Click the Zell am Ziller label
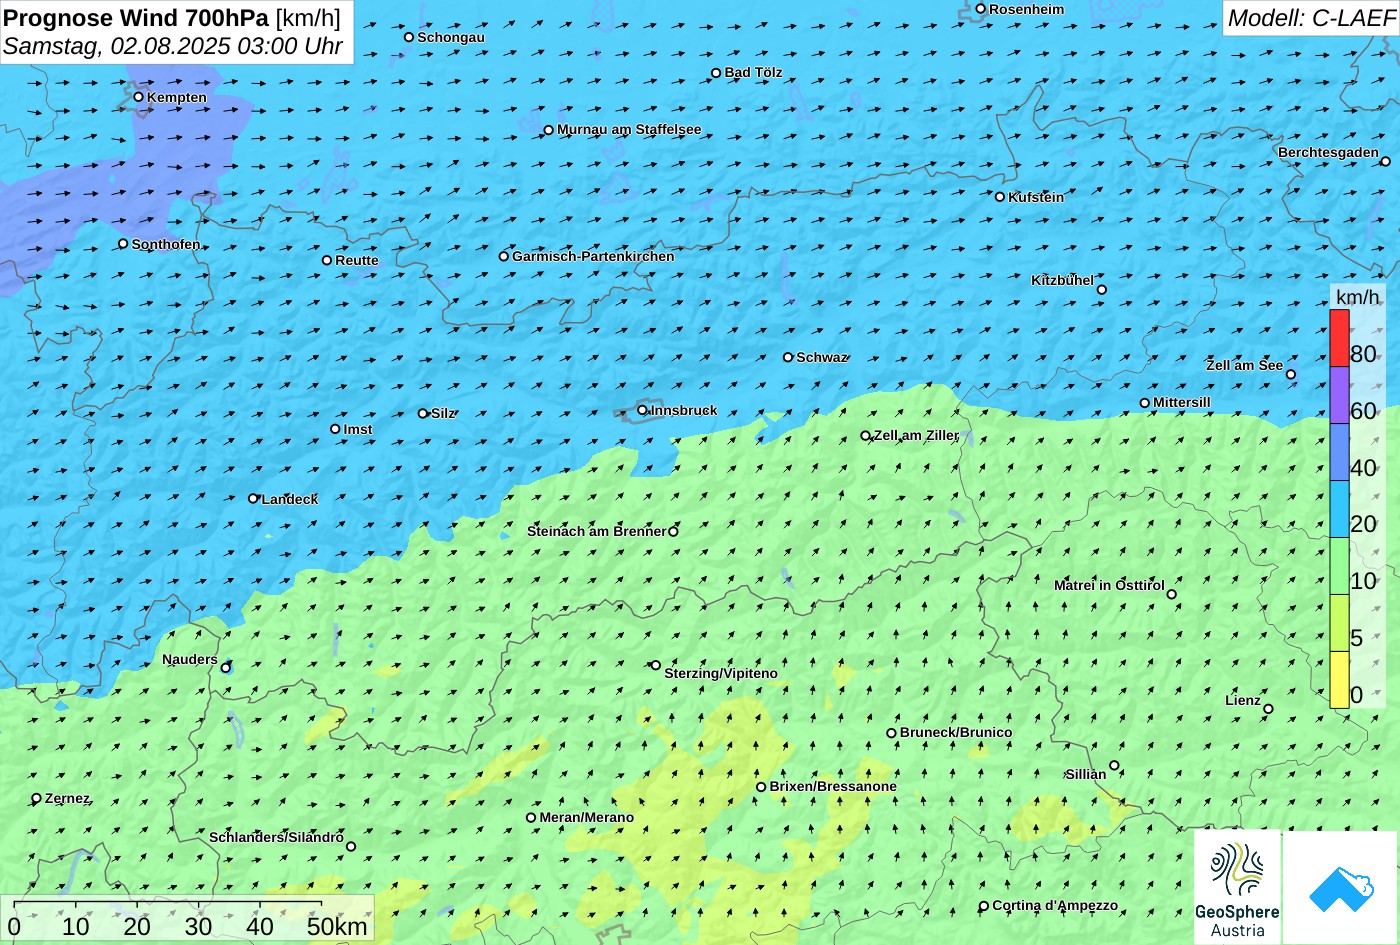 [x=917, y=436]
